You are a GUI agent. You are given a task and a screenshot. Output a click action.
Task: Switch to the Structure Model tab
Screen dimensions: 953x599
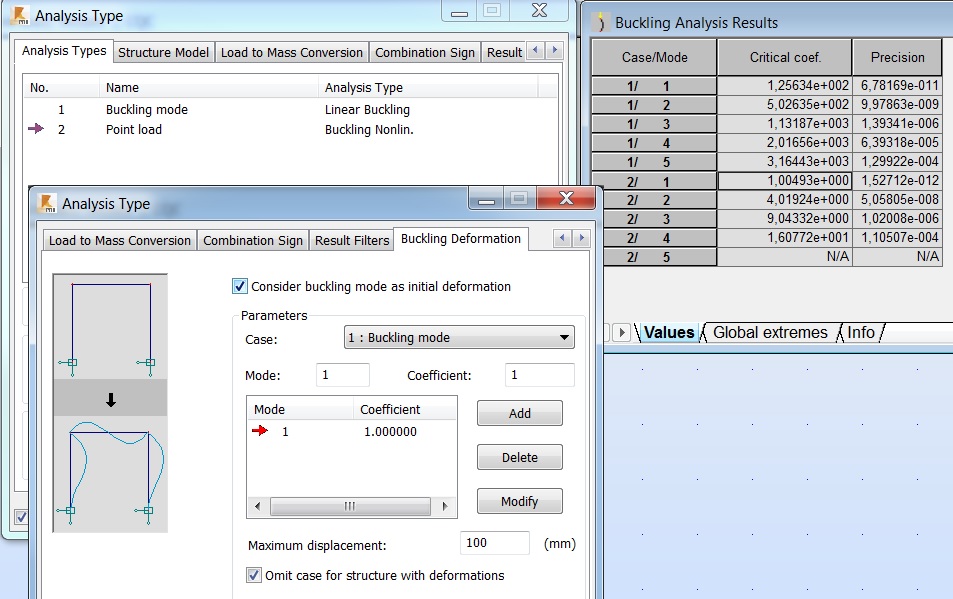pyautogui.click(x=162, y=52)
